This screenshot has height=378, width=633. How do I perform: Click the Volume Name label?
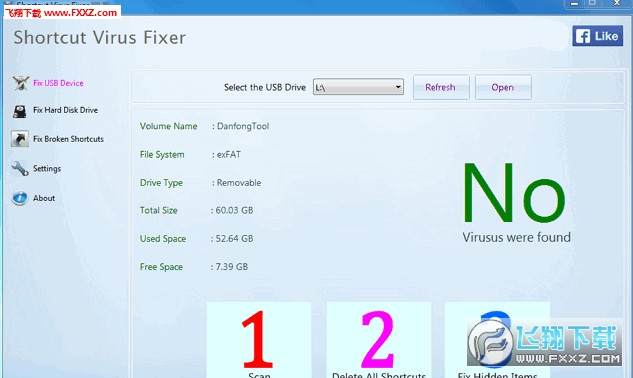click(168, 126)
